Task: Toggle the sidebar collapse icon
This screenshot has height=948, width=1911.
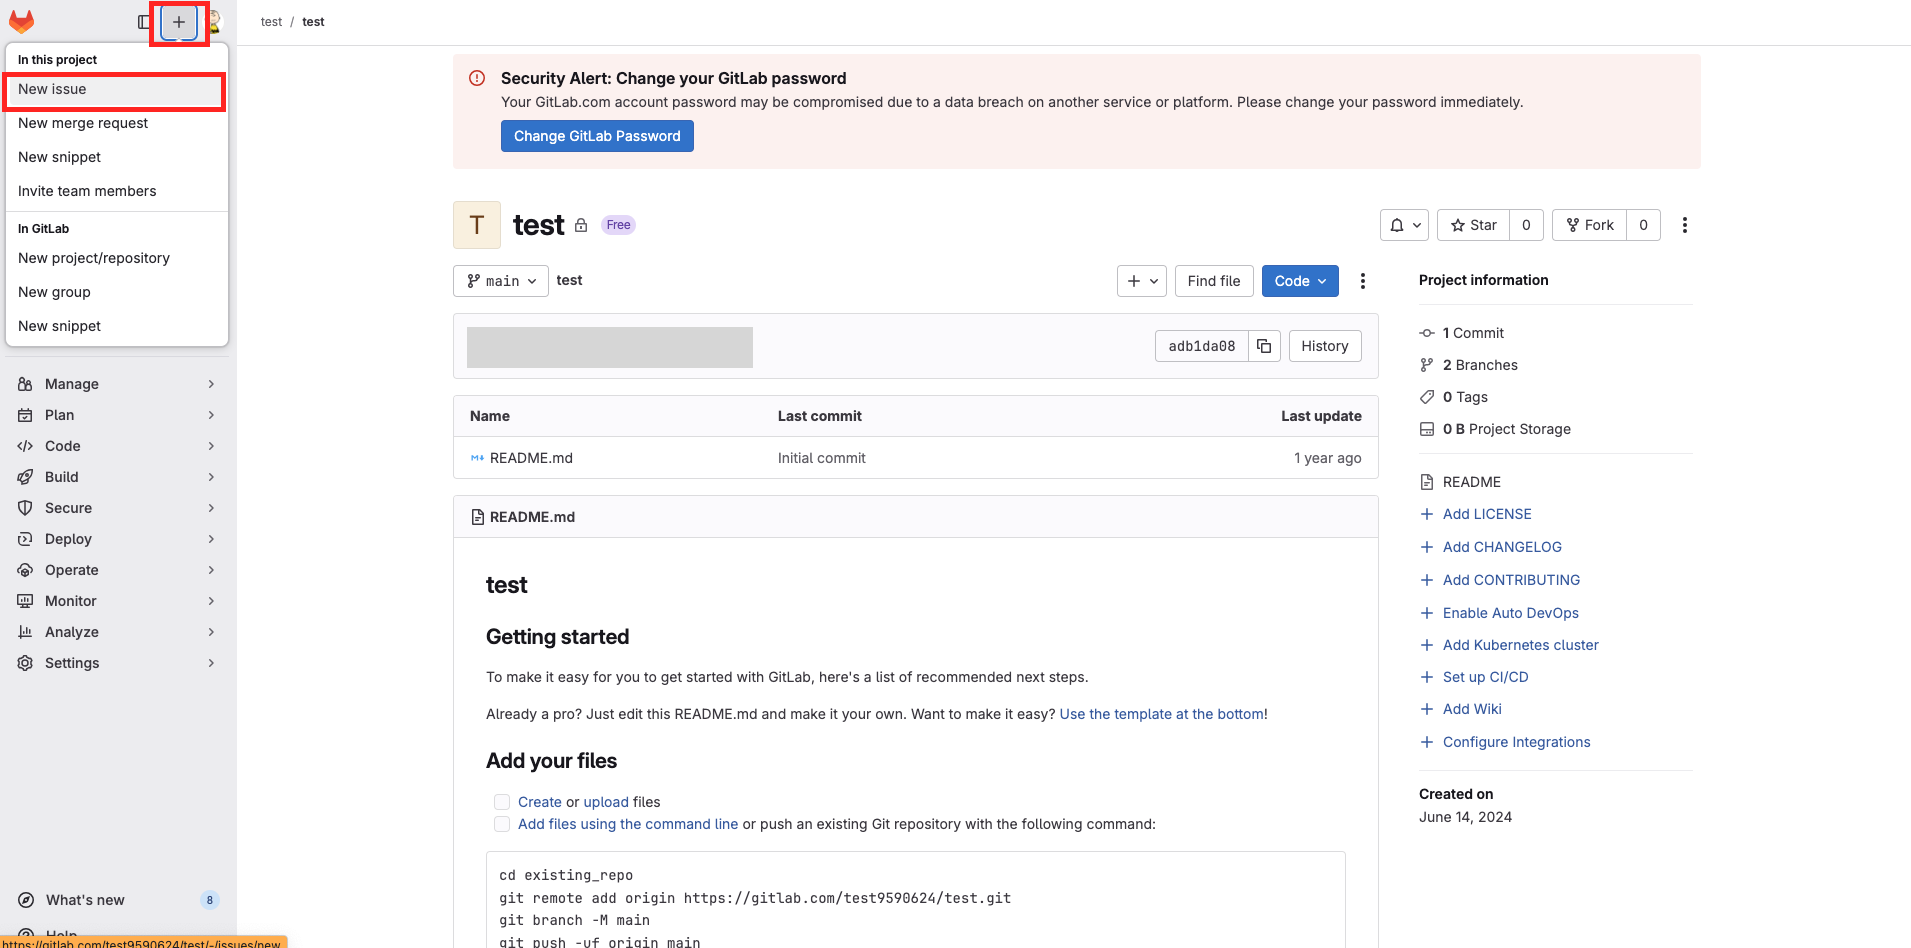Action: click(144, 22)
